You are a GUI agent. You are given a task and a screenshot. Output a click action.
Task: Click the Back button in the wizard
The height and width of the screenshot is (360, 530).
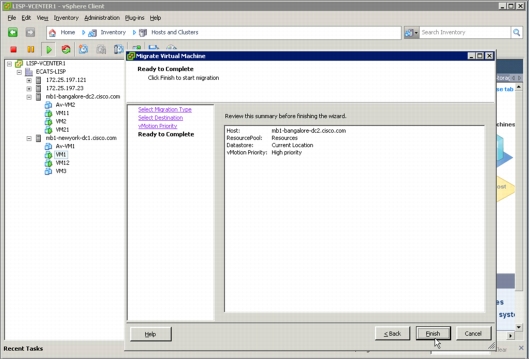tap(392, 334)
